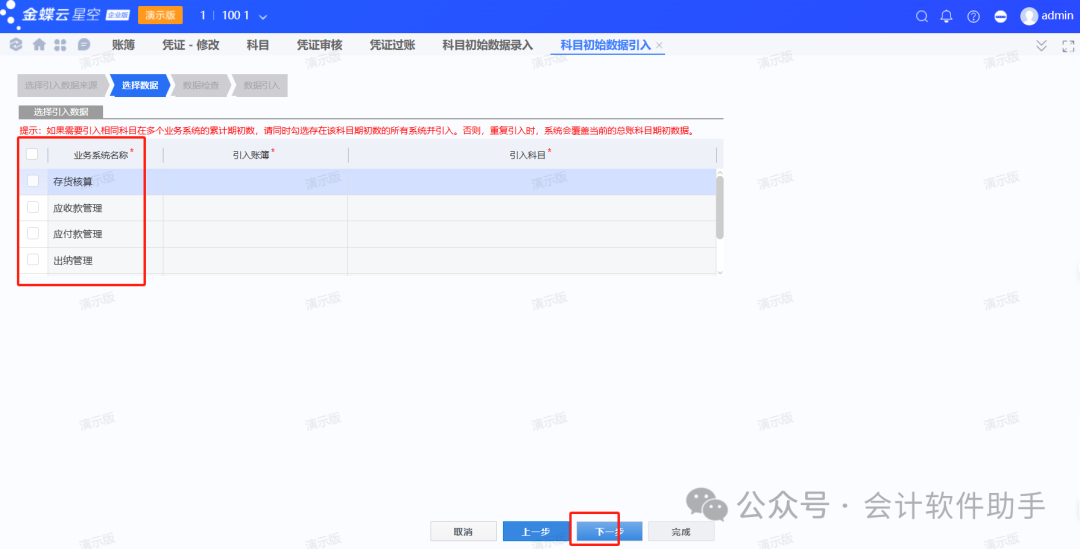
Task: Open search via the magnifier icon
Action: (x=922, y=16)
